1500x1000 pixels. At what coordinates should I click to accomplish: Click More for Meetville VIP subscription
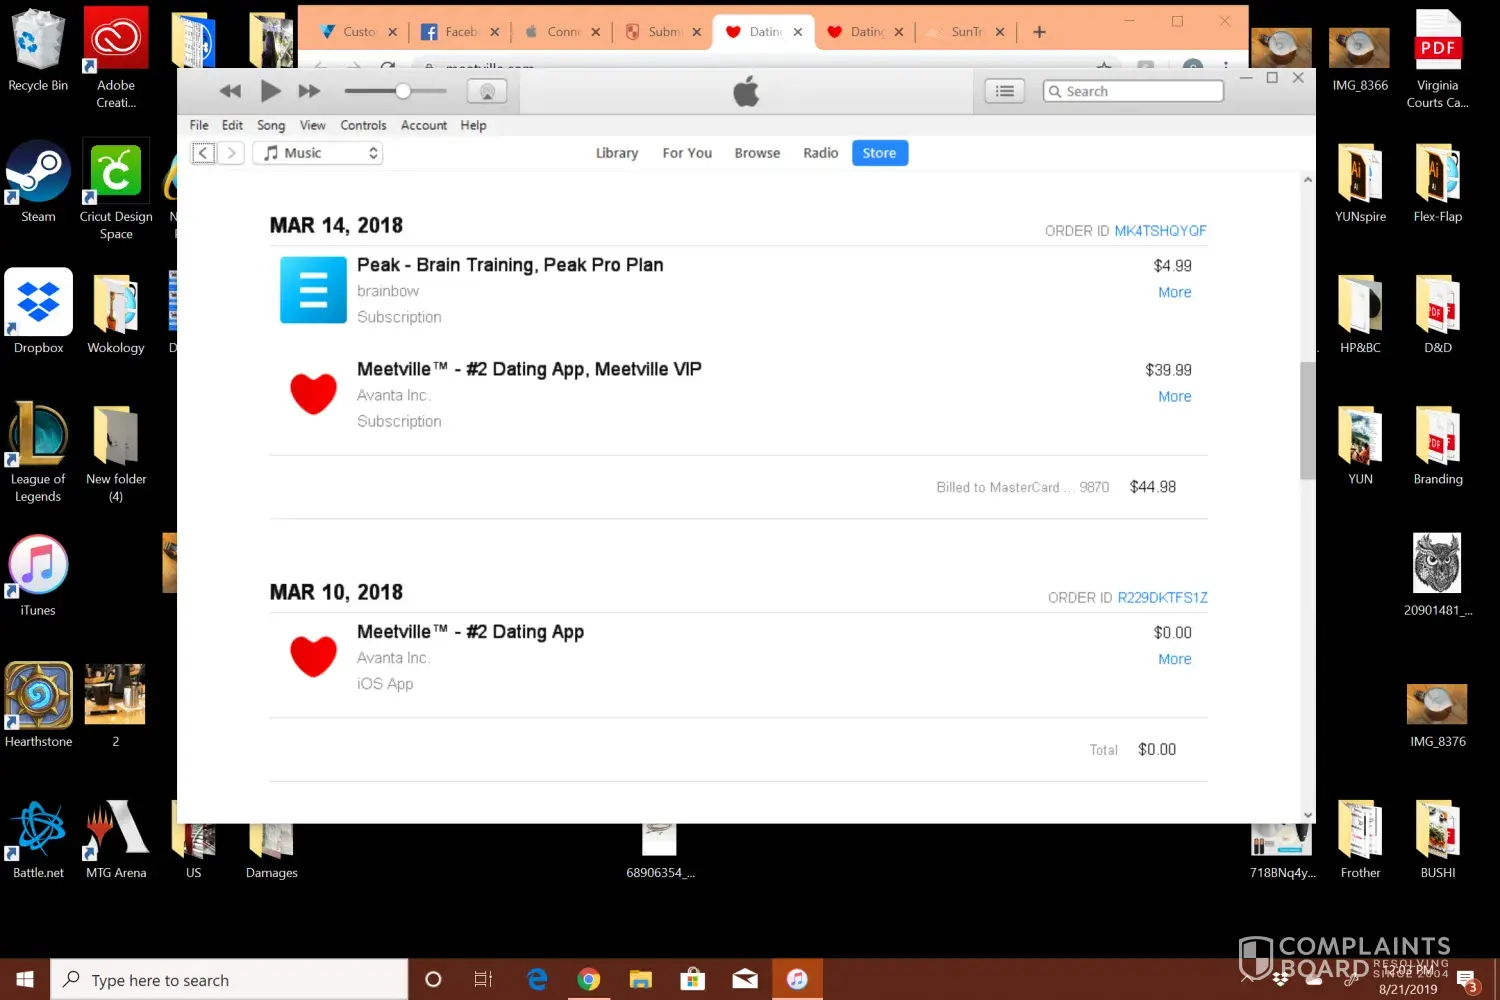pyautogui.click(x=1174, y=396)
